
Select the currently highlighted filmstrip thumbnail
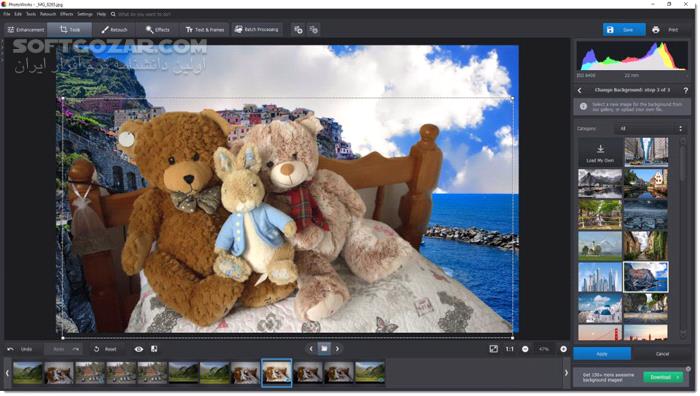tap(277, 372)
